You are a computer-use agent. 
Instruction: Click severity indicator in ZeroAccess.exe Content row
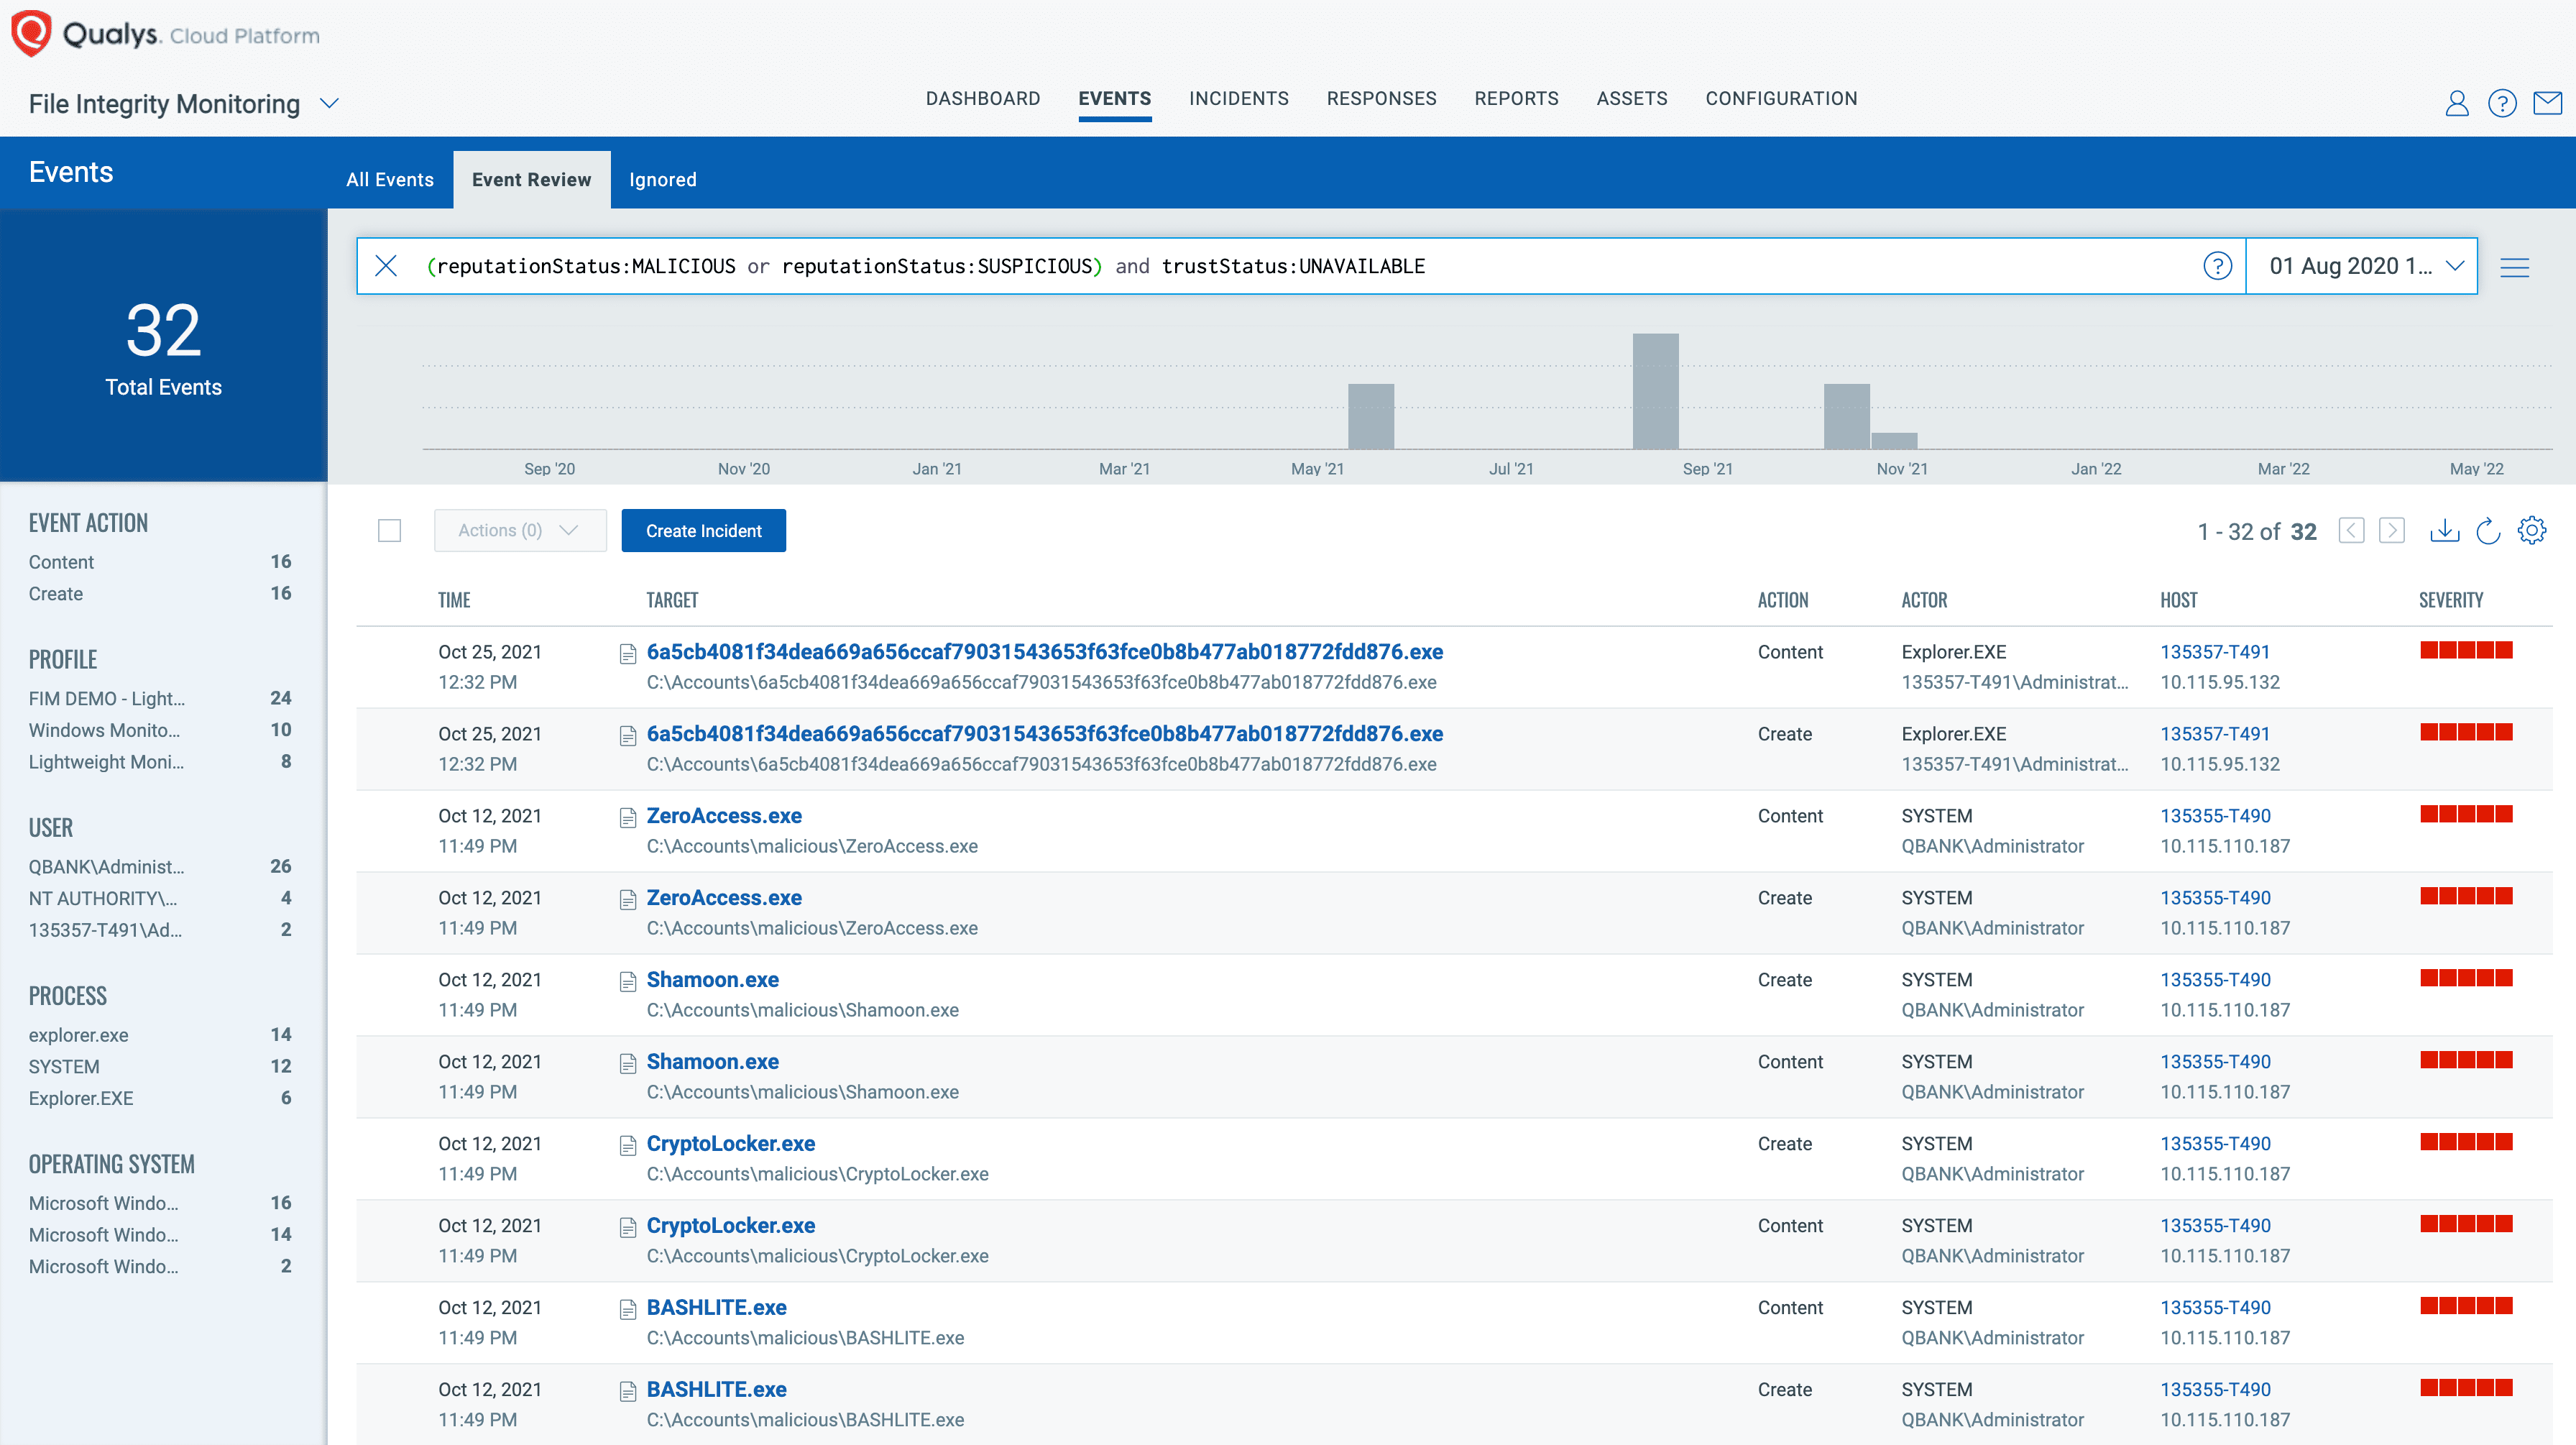2466,815
